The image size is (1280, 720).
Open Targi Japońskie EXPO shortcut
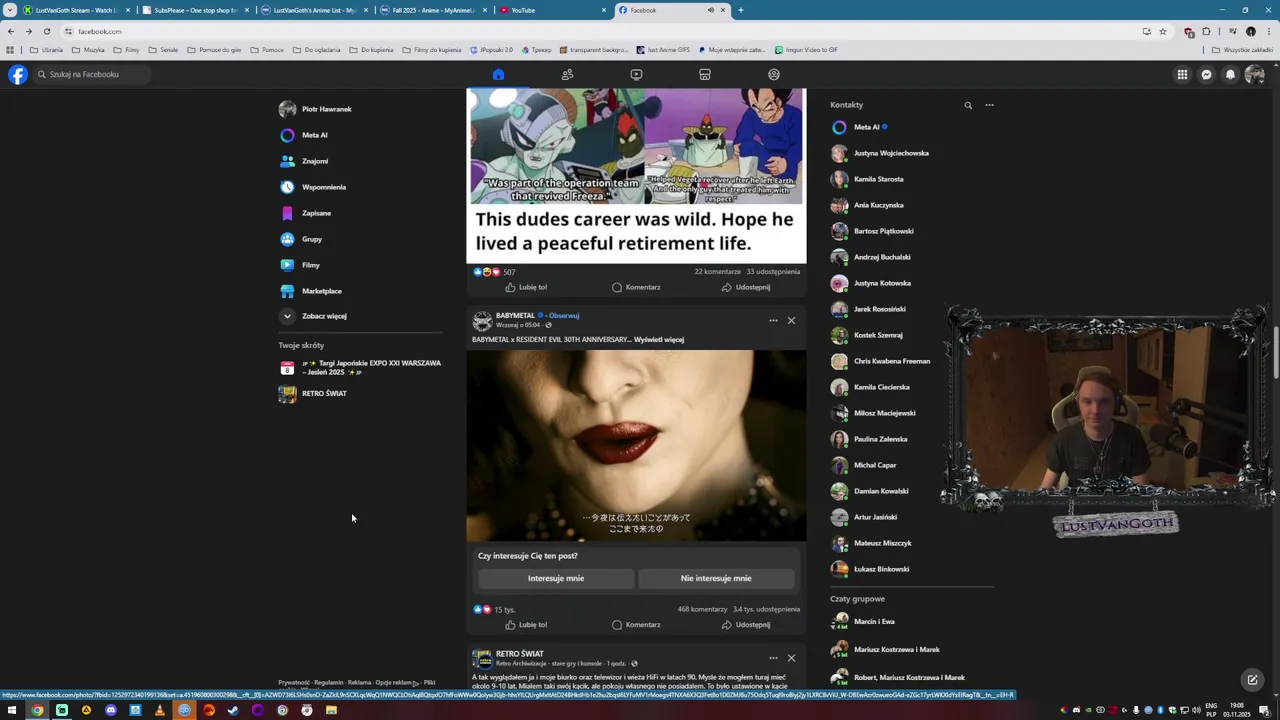click(x=360, y=367)
